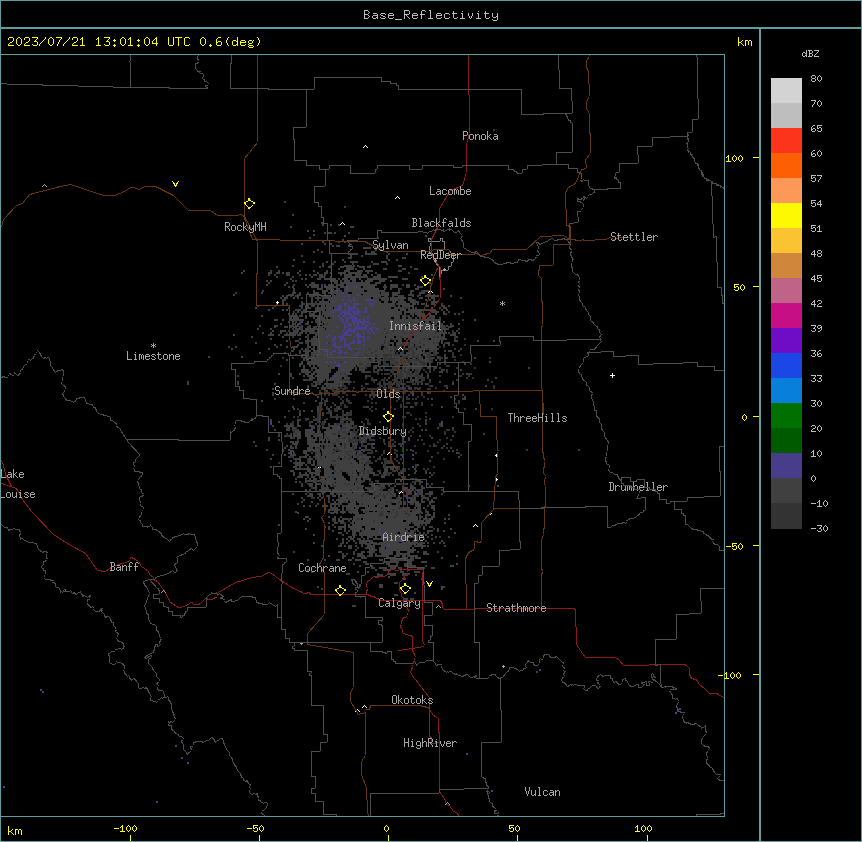Click the Cochrane city label
862x842 pixels.
tap(322, 568)
